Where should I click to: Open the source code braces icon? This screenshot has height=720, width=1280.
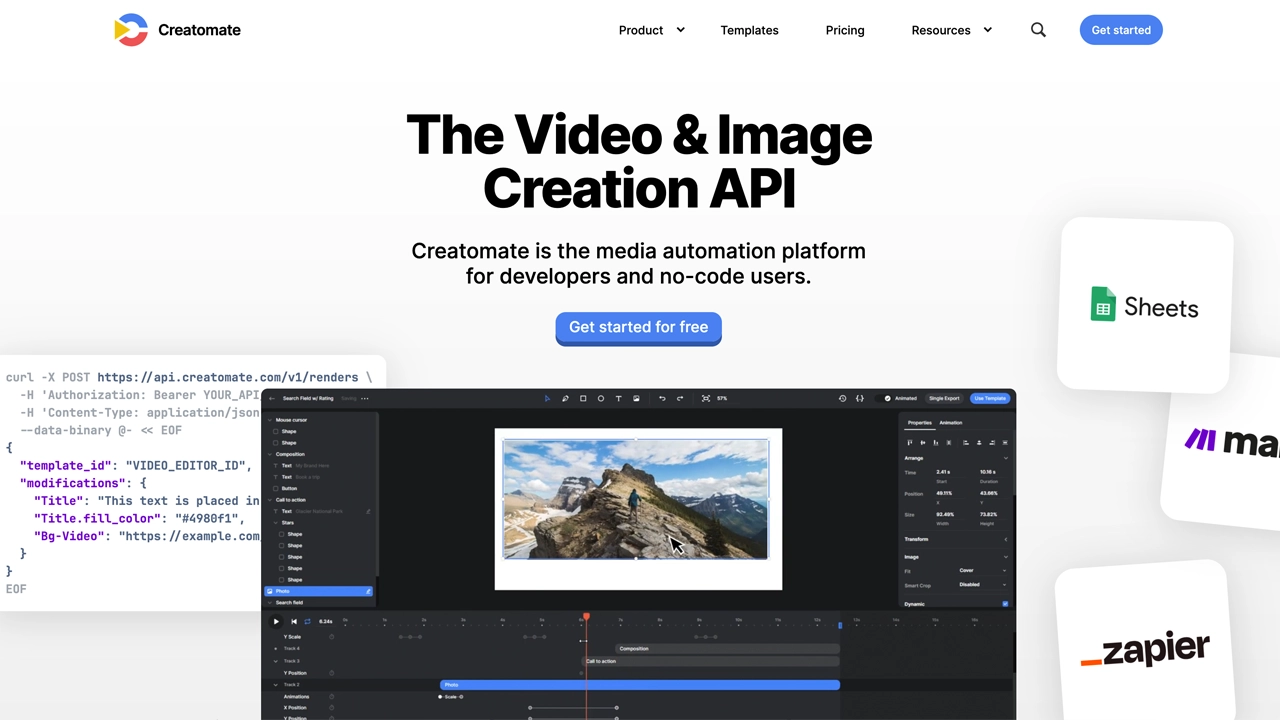click(860, 398)
